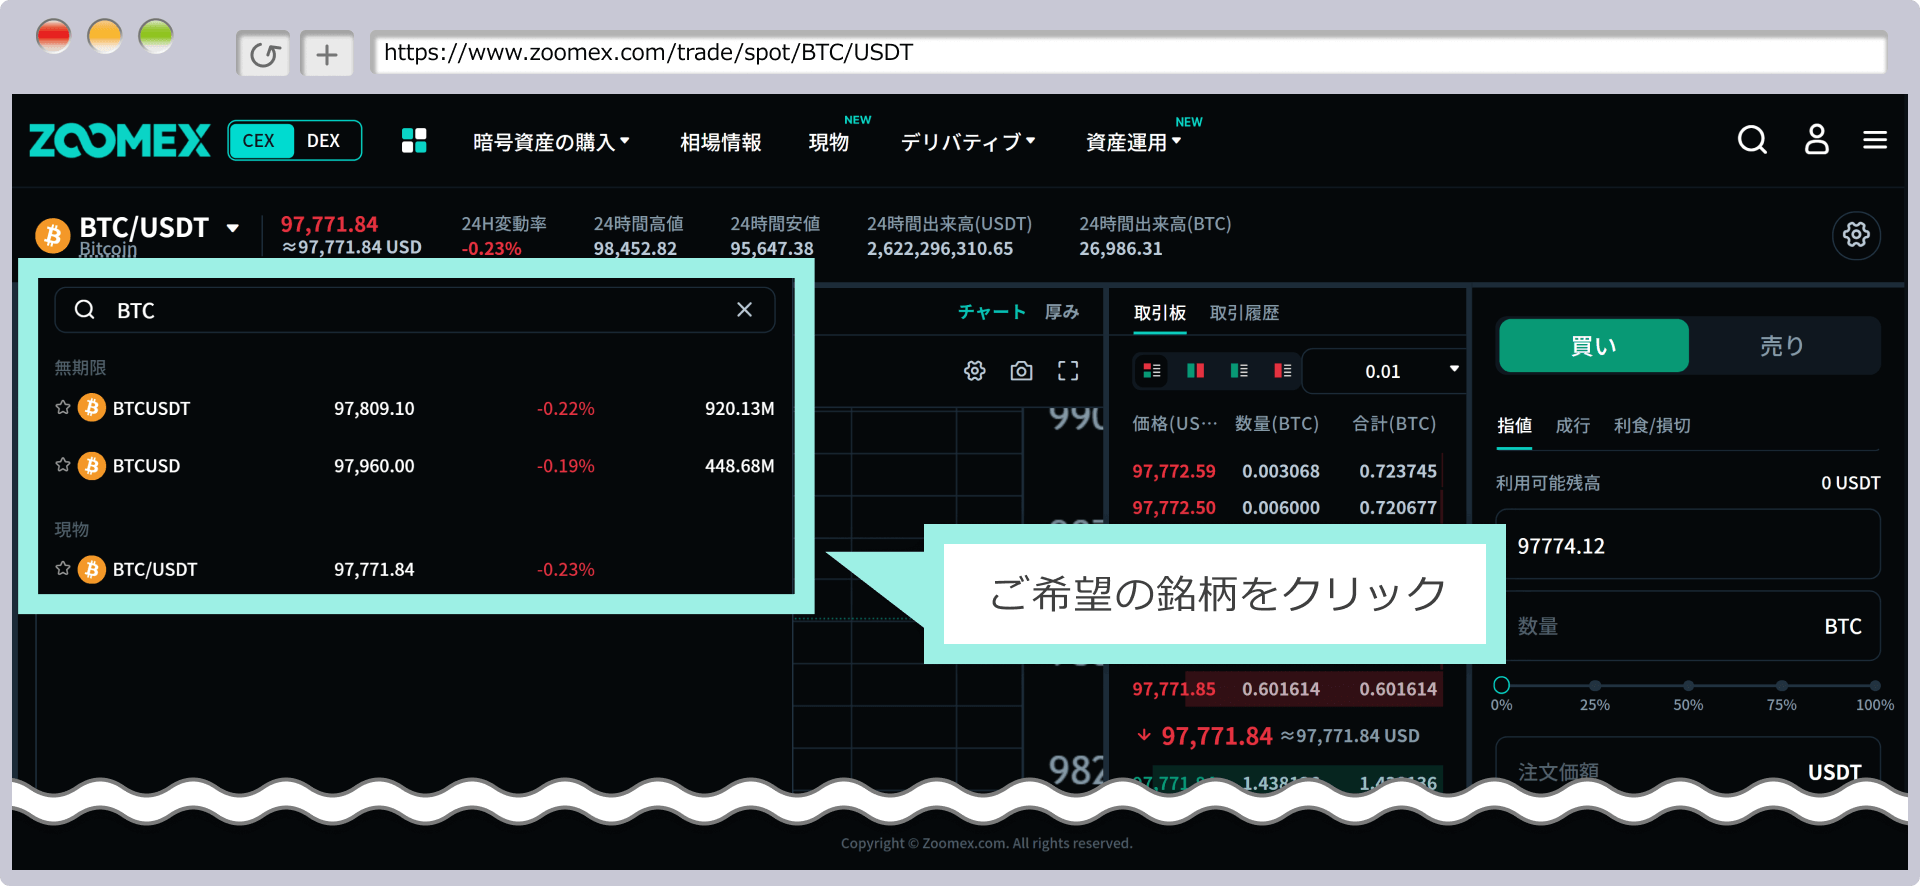Open BTC/USDT pair selector dropdown
This screenshot has height=886, width=1920.
pos(233,228)
